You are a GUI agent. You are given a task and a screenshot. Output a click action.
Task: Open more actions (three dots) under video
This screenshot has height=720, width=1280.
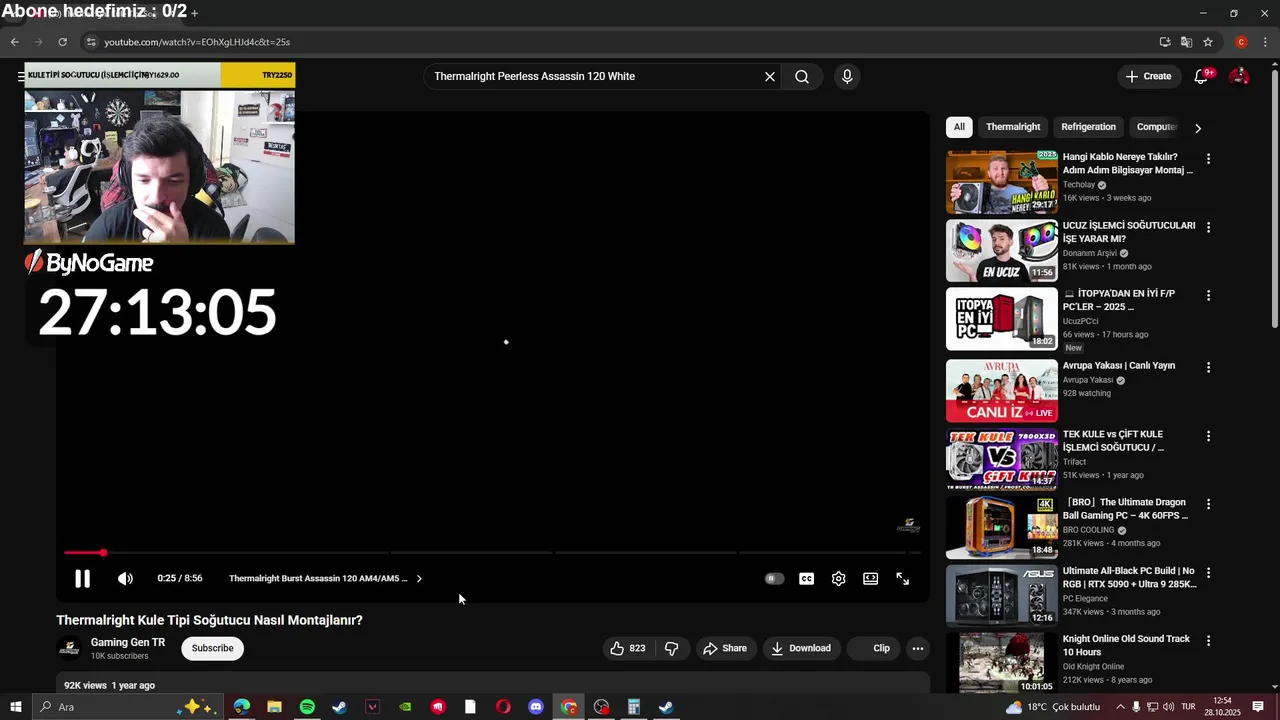917,648
